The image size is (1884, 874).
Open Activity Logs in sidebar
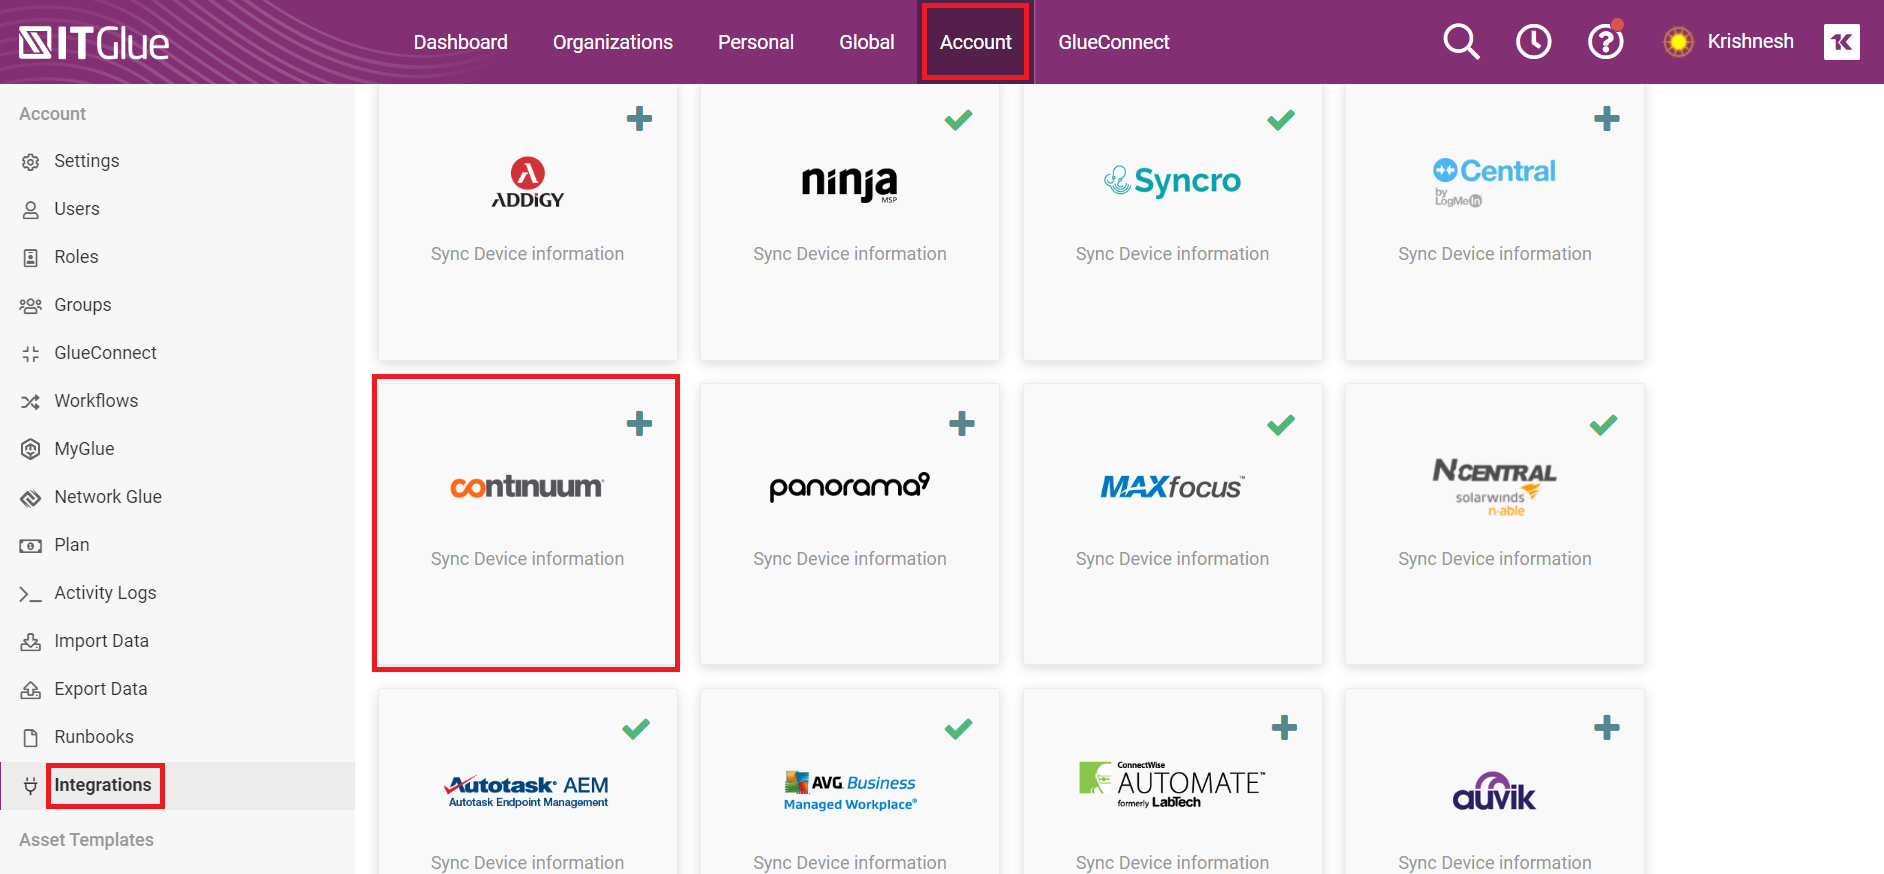pyautogui.click(x=105, y=593)
